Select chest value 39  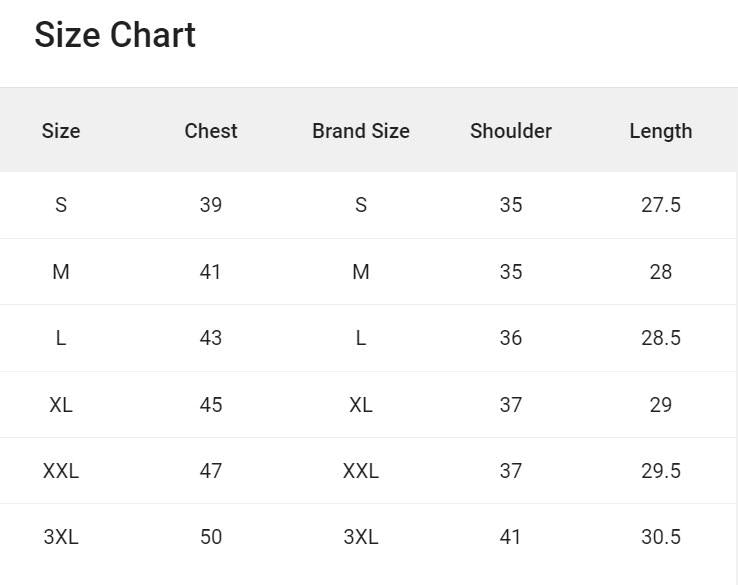pos(211,205)
